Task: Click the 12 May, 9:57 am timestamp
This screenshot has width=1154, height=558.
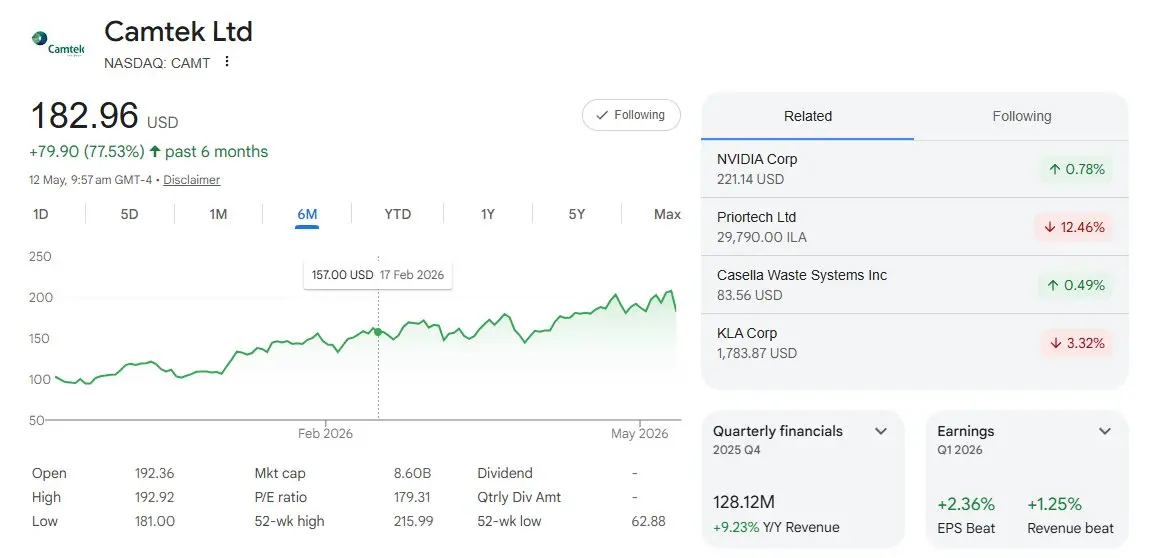Action: [91, 180]
